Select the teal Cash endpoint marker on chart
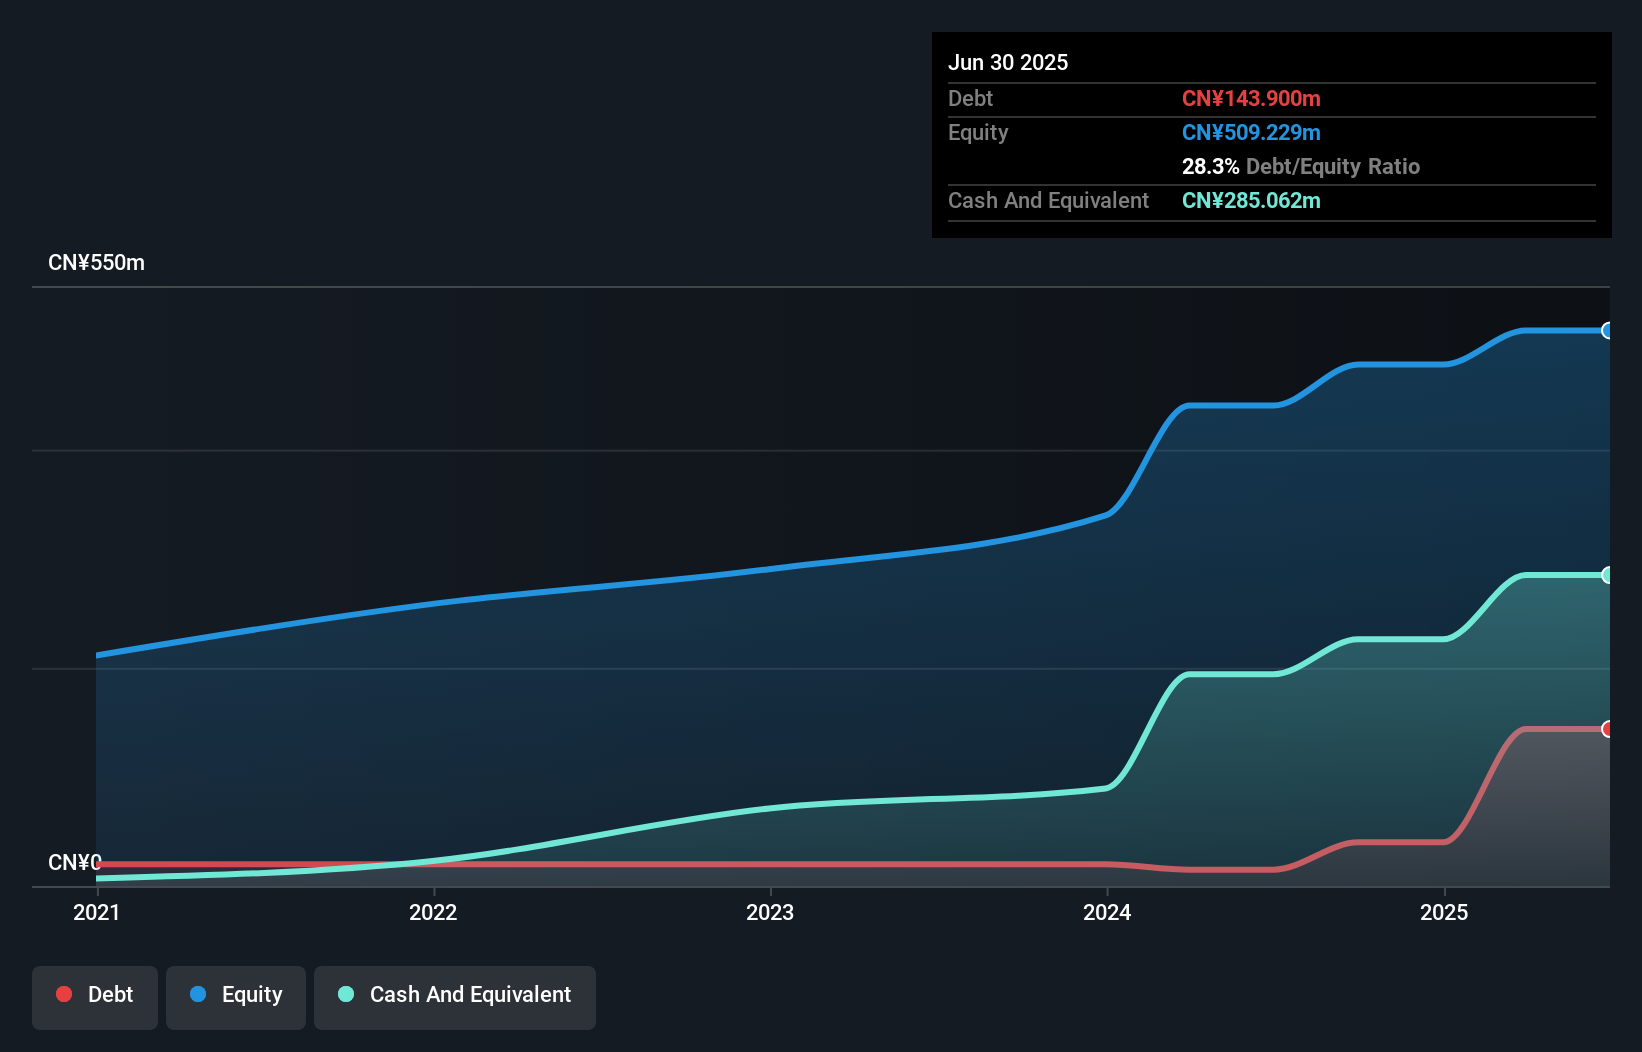 (x=1606, y=574)
